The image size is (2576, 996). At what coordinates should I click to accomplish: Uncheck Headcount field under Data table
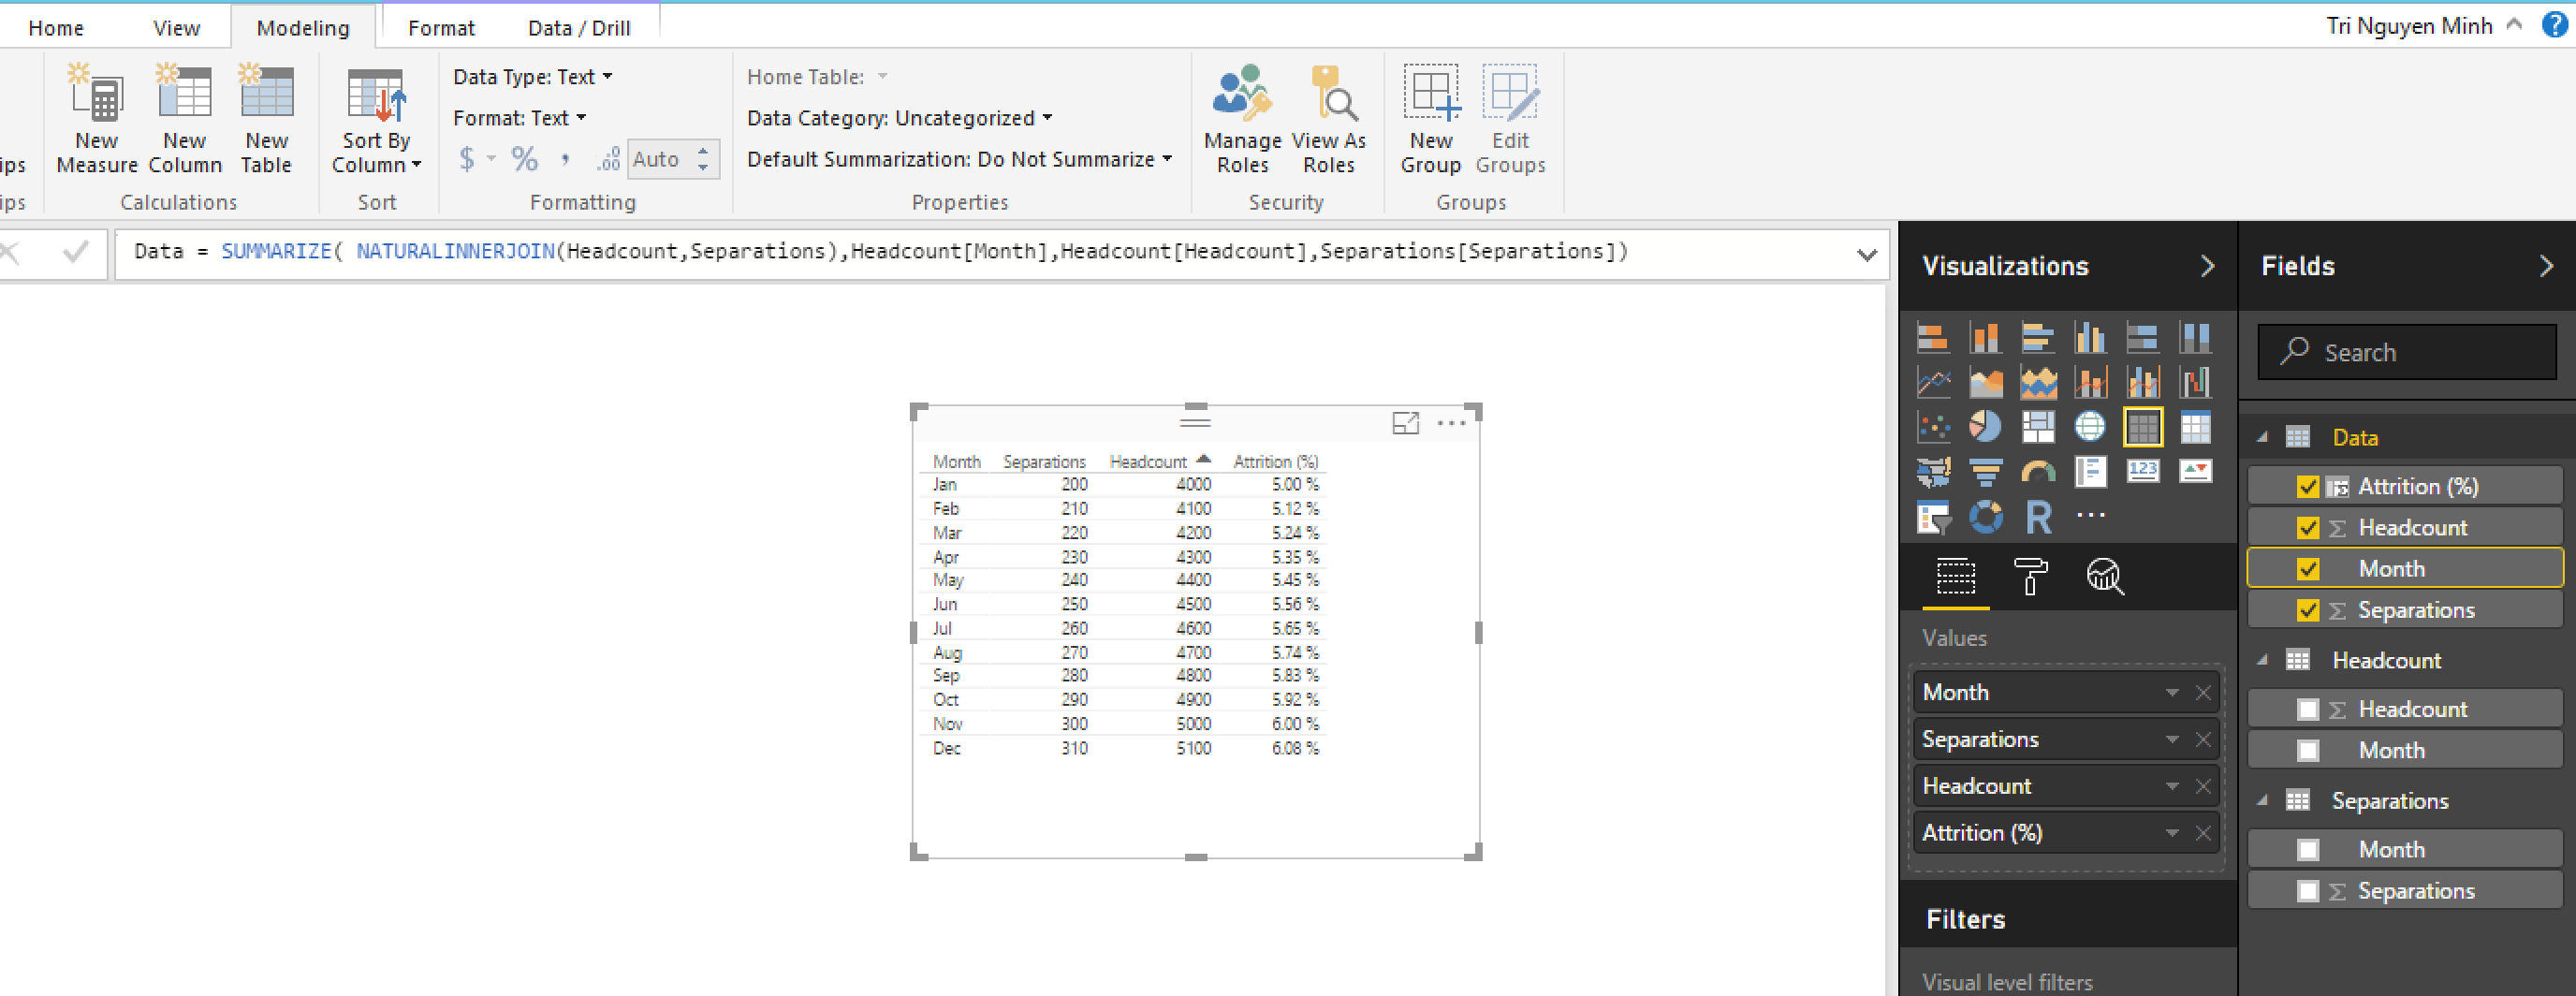coord(2307,528)
